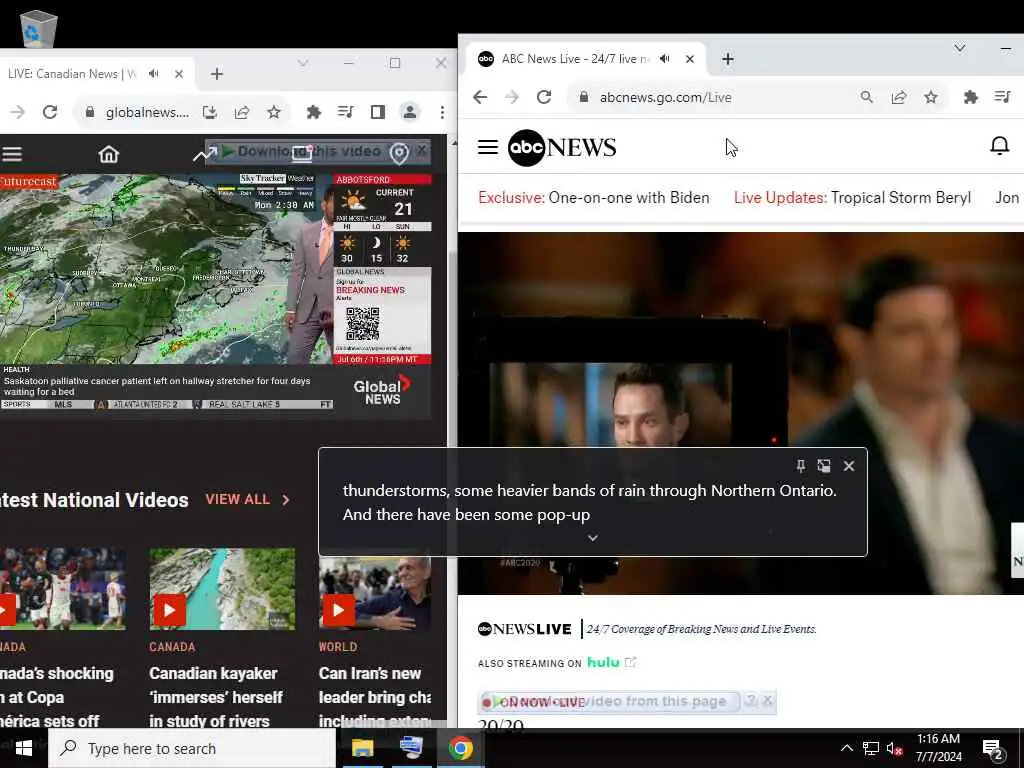Open extensions in the ABC News window
This screenshot has width=1024, height=768.
click(971, 97)
